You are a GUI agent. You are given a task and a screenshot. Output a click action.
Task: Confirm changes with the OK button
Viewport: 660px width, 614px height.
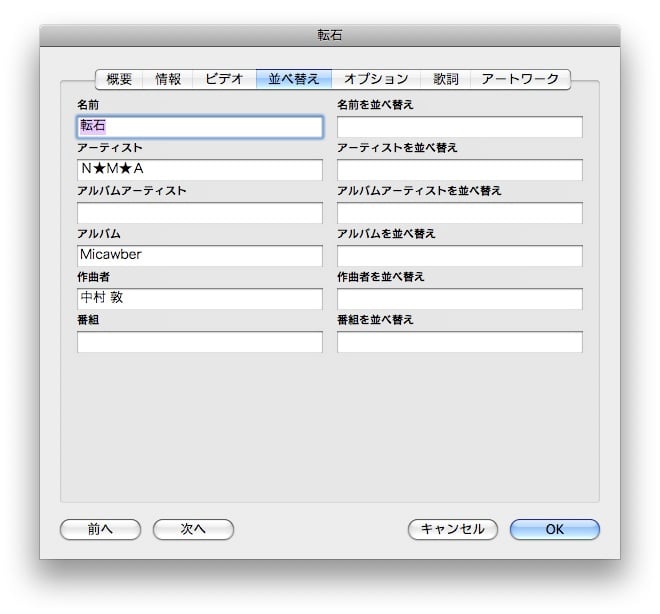point(554,529)
